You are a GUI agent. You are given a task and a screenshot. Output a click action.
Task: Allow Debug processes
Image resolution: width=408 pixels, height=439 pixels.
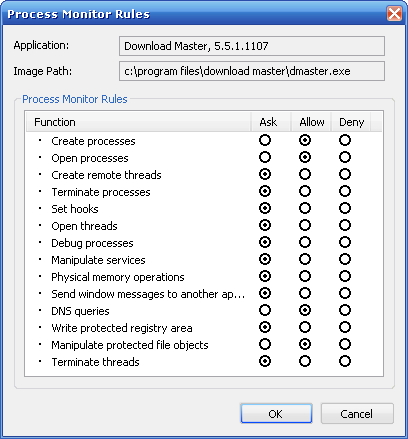coord(305,242)
